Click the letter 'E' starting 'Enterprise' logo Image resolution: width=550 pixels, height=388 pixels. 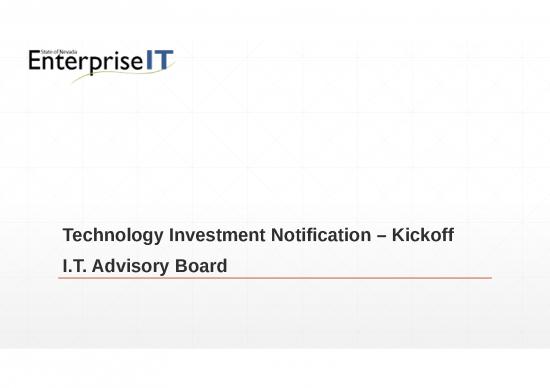[x=35, y=61]
